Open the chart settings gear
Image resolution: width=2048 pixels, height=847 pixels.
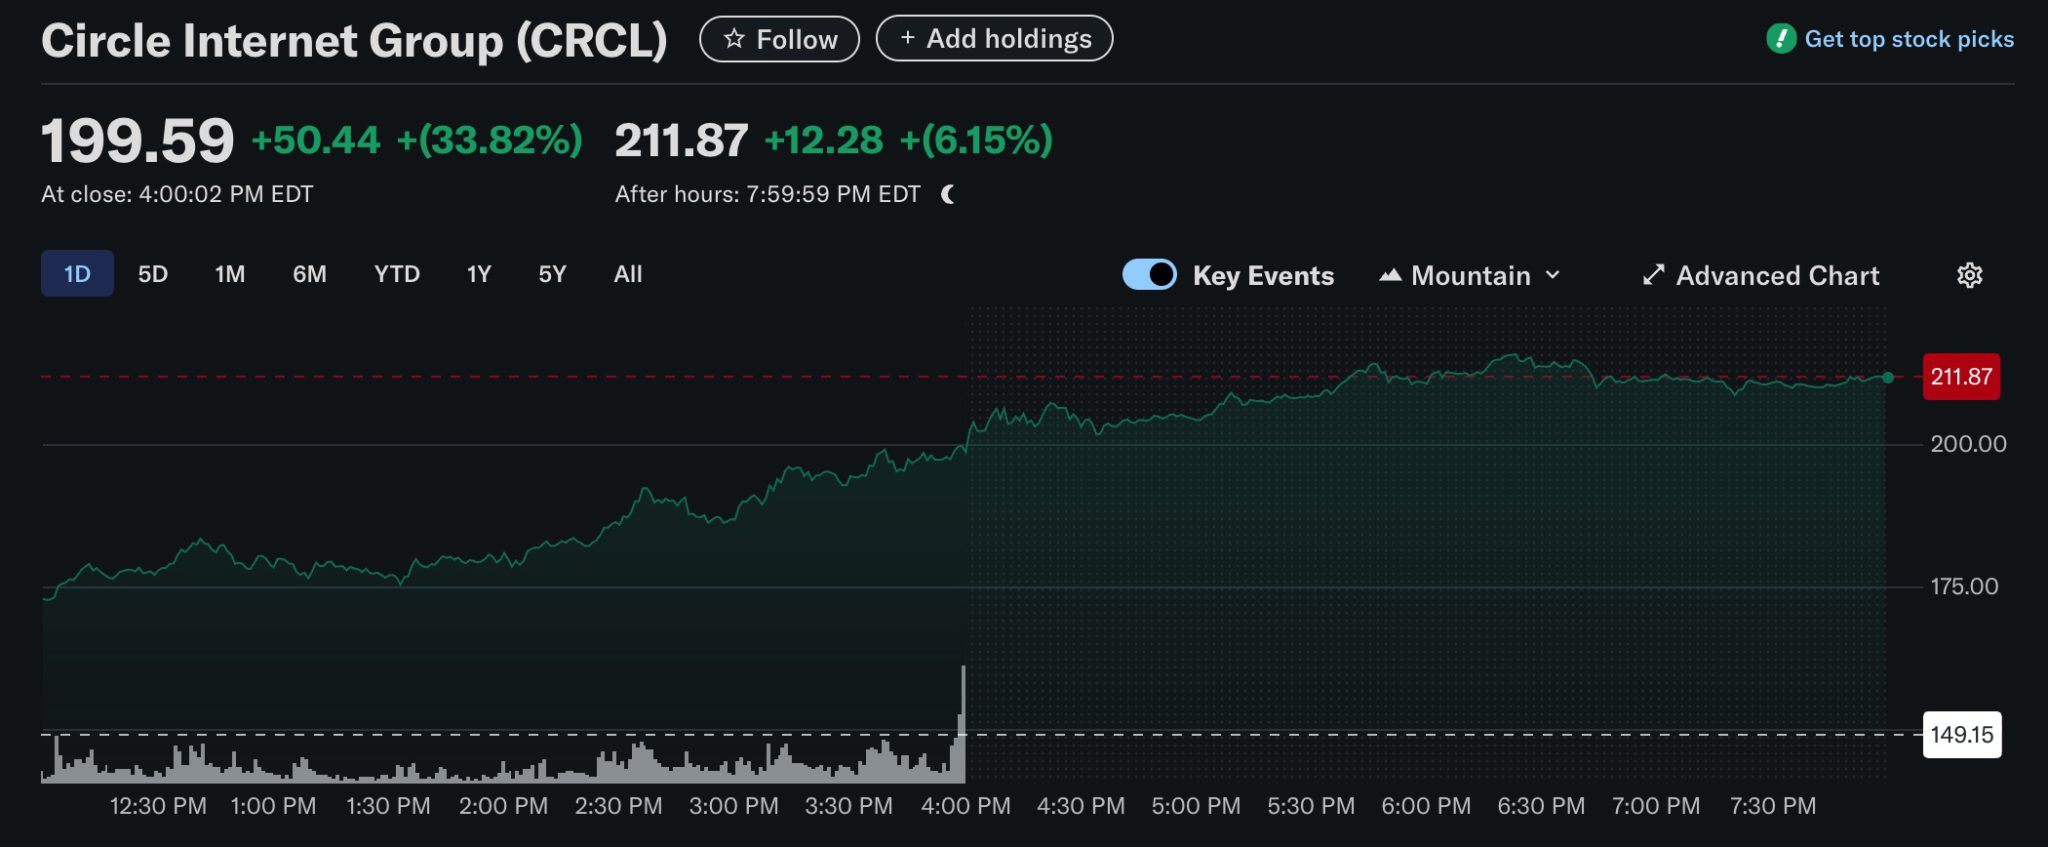tap(1969, 275)
